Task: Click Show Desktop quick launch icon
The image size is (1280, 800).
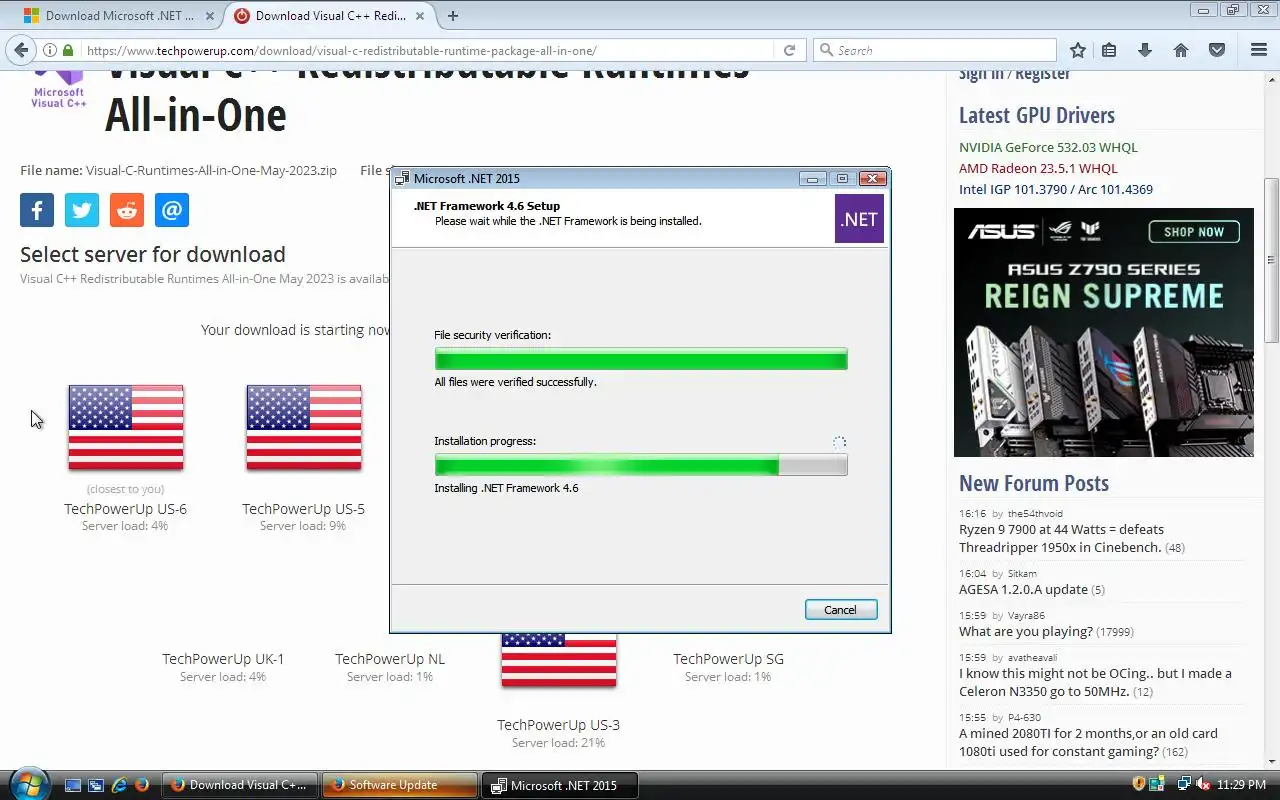Action: click(74, 785)
